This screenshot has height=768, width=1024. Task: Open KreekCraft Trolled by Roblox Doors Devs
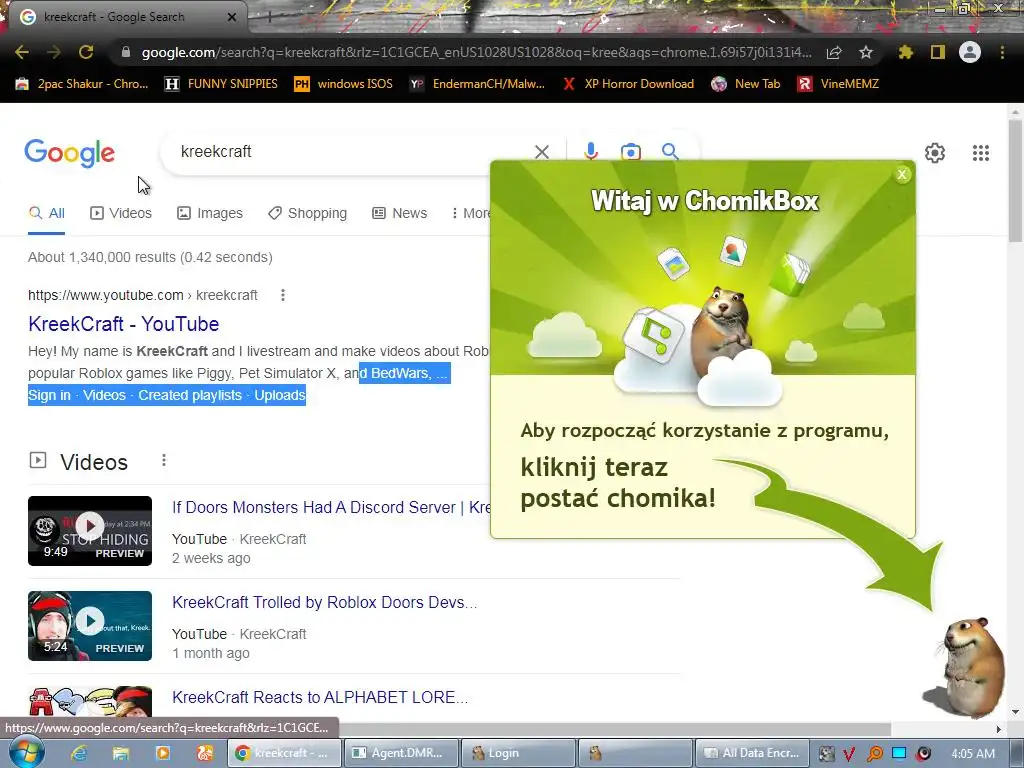coord(325,602)
